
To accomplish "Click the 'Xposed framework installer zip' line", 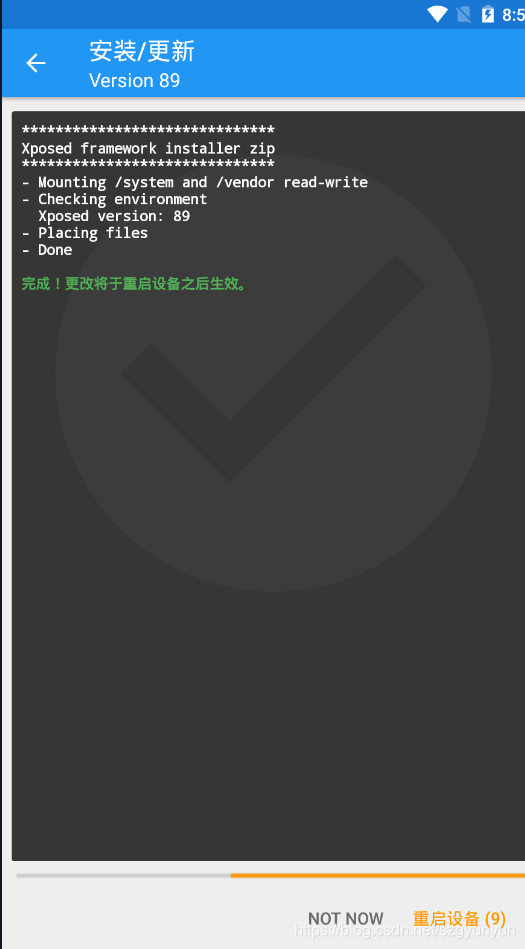I will [148, 148].
